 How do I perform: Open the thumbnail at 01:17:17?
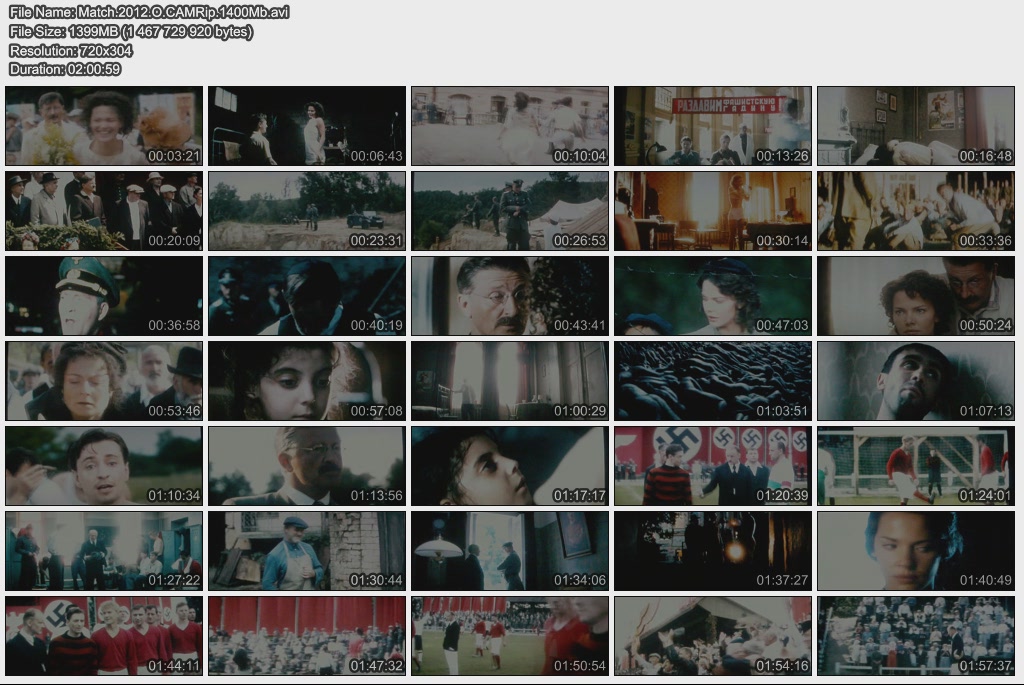pos(510,466)
